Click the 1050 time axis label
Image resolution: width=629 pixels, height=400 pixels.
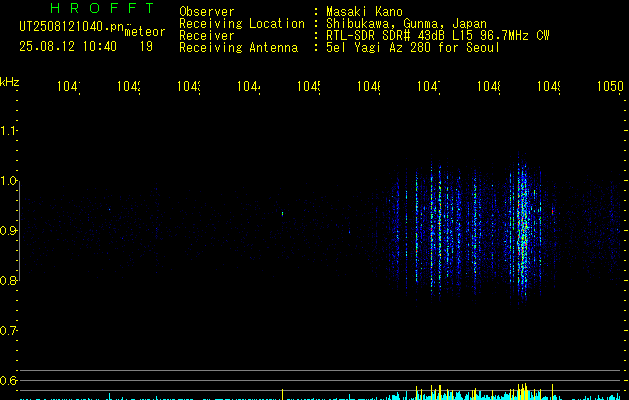(x=610, y=86)
